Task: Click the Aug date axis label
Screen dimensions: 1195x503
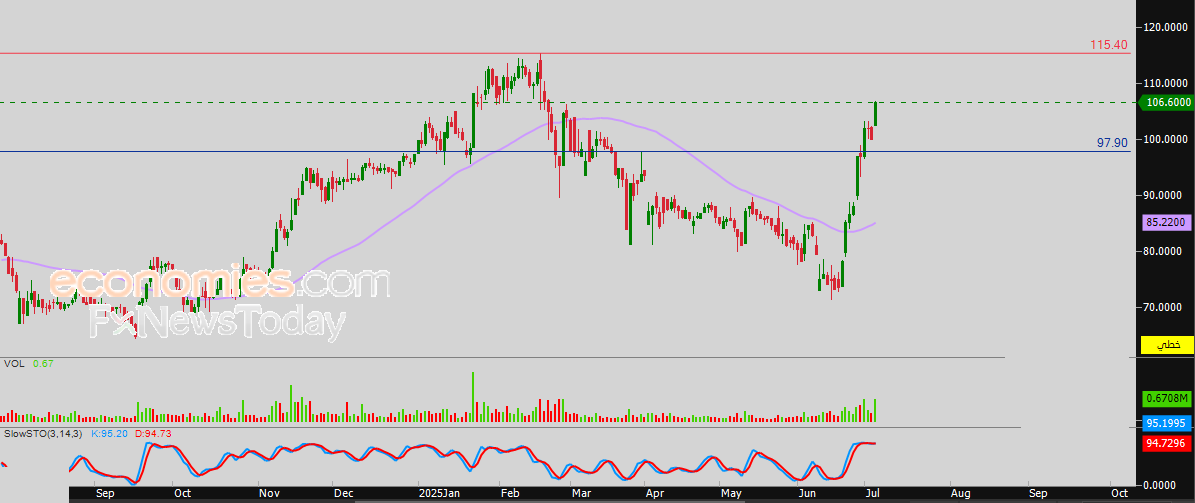Action: coord(960,494)
